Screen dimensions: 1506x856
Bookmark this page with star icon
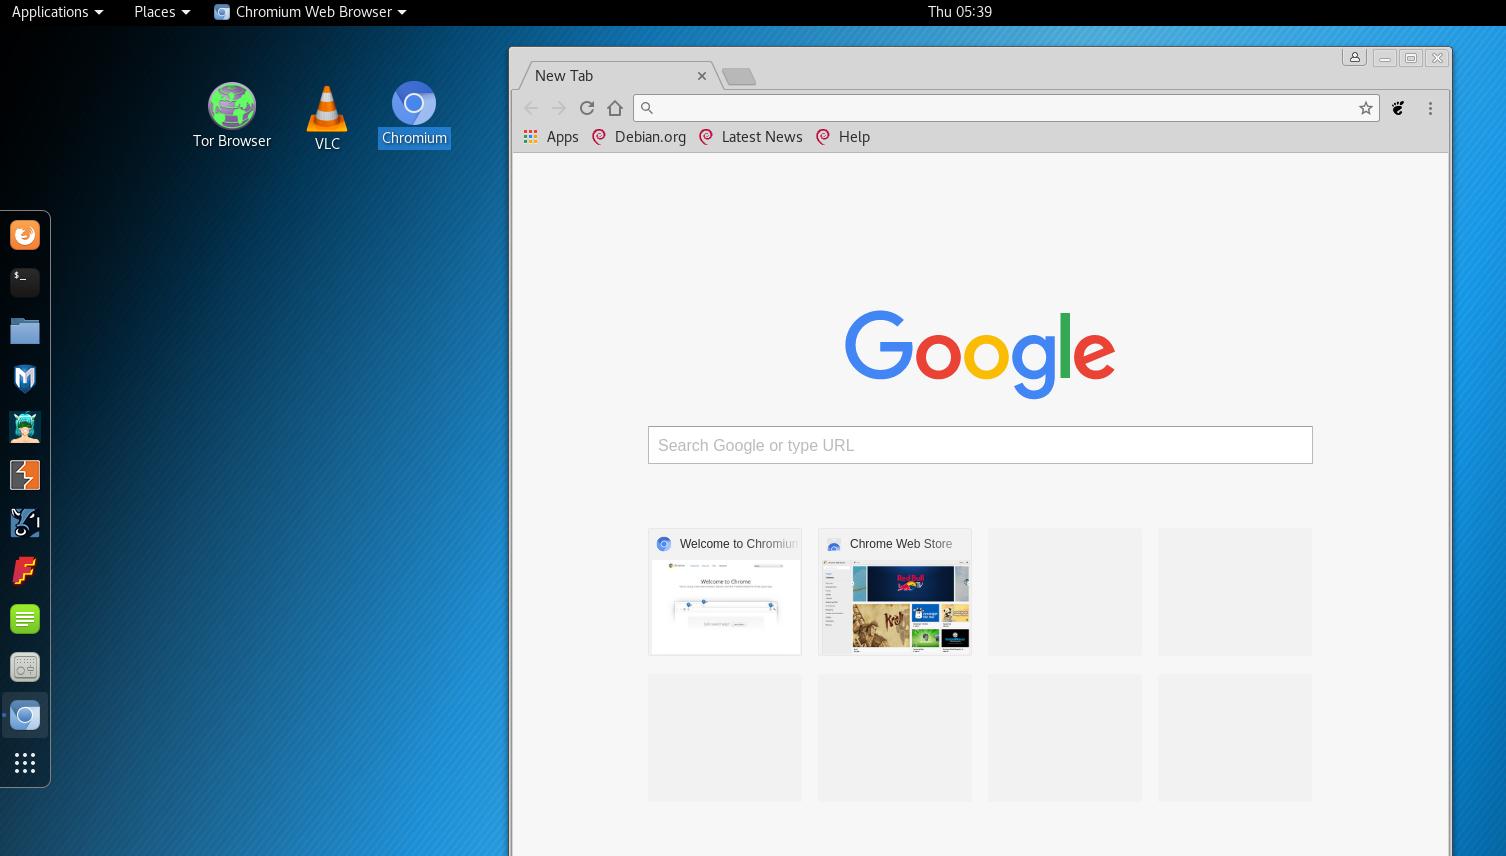coord(1365,108)
